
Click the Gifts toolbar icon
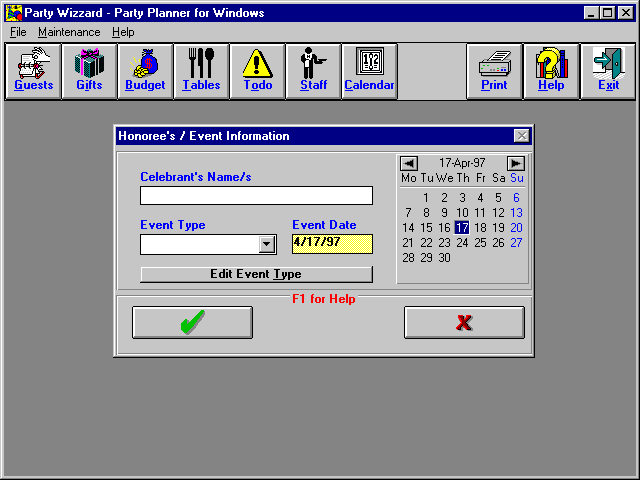coord(90,71)
